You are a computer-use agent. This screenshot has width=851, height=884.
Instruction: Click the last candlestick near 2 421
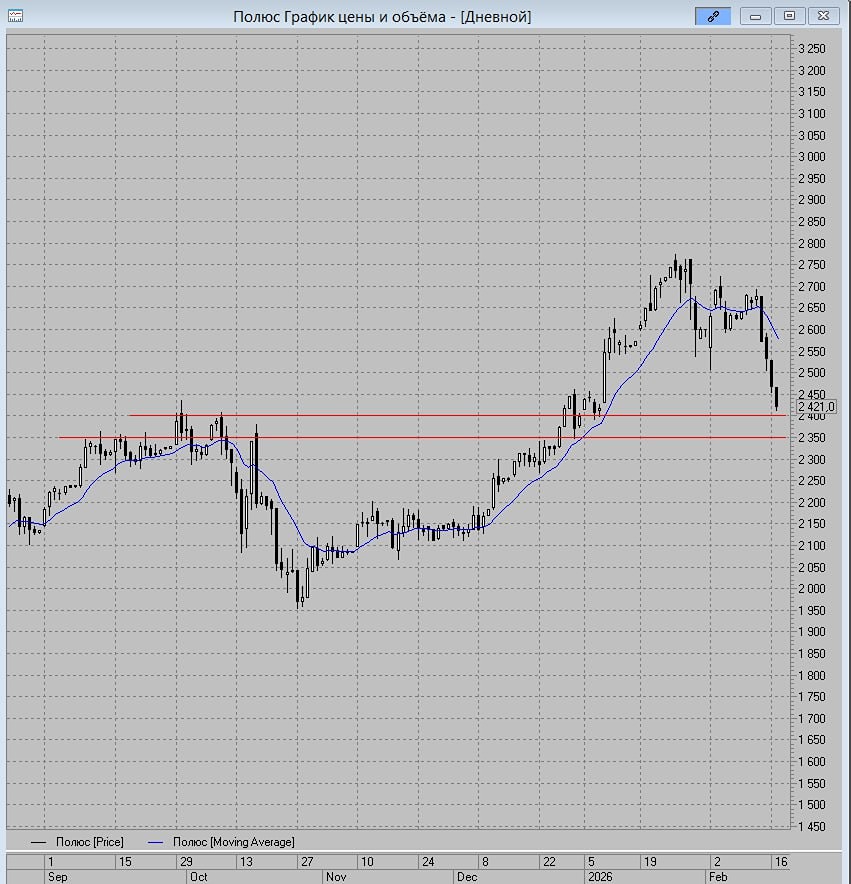click(x=777, y=398)
